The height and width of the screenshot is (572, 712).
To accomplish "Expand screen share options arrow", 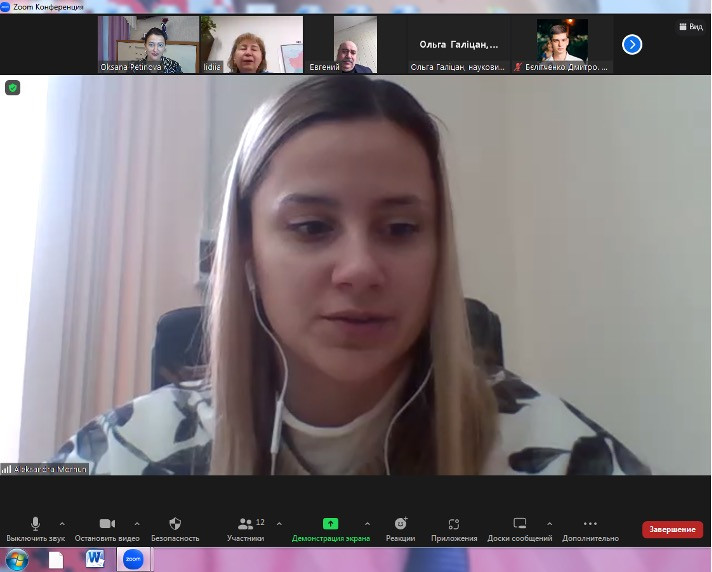I will pyautogui.click(x=367, y=524).
